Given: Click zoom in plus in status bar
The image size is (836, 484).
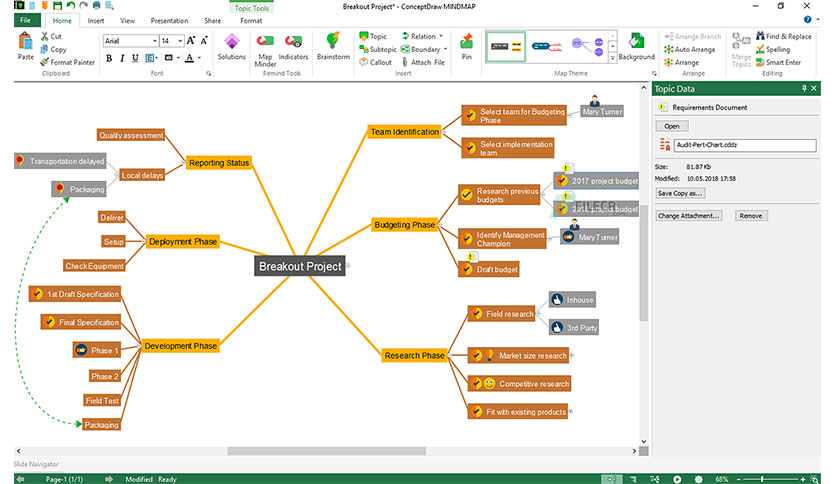Looking at the screenshot, I should [802, 479].
